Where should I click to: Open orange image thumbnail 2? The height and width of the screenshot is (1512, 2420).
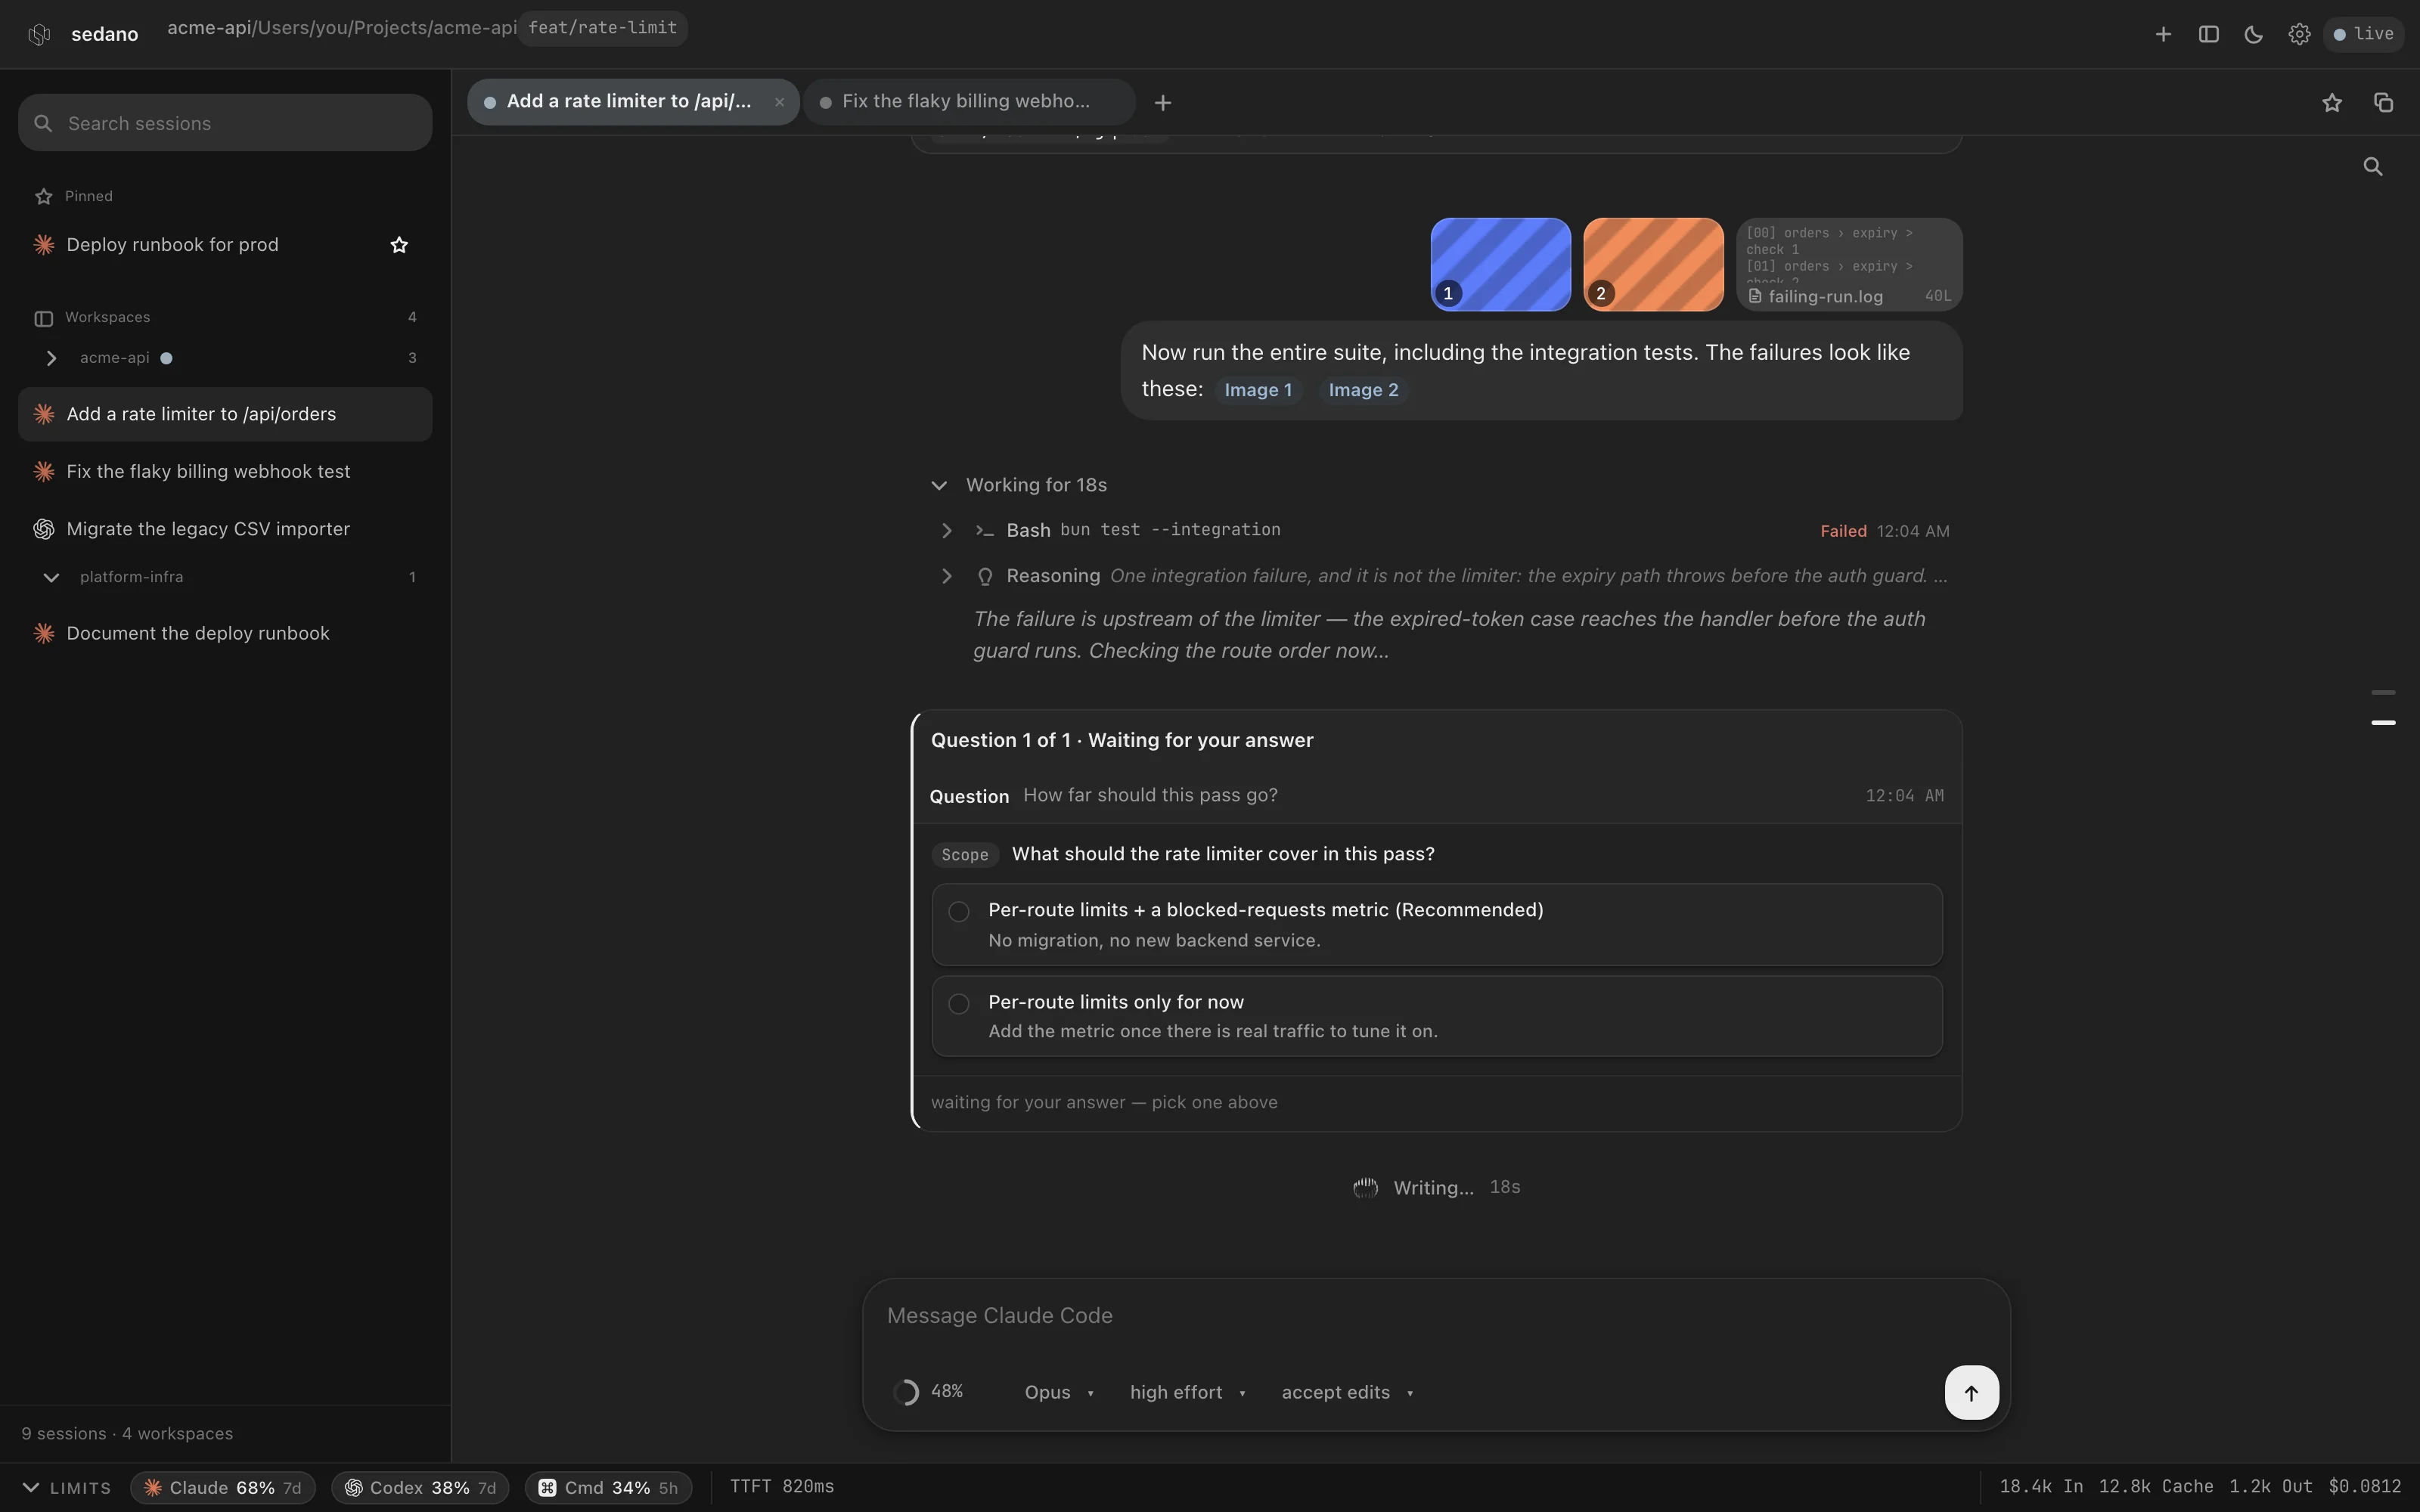tap(1653, 264)
